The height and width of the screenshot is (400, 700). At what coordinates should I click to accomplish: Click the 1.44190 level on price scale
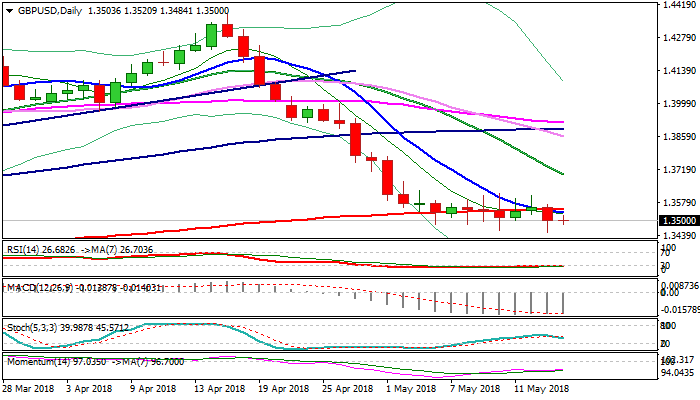pyautogui.click(x=678, y=6)
